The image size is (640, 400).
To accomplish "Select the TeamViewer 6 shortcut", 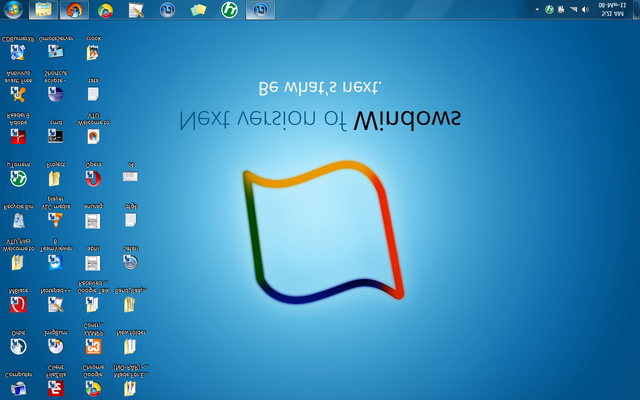I will (56, 255).
